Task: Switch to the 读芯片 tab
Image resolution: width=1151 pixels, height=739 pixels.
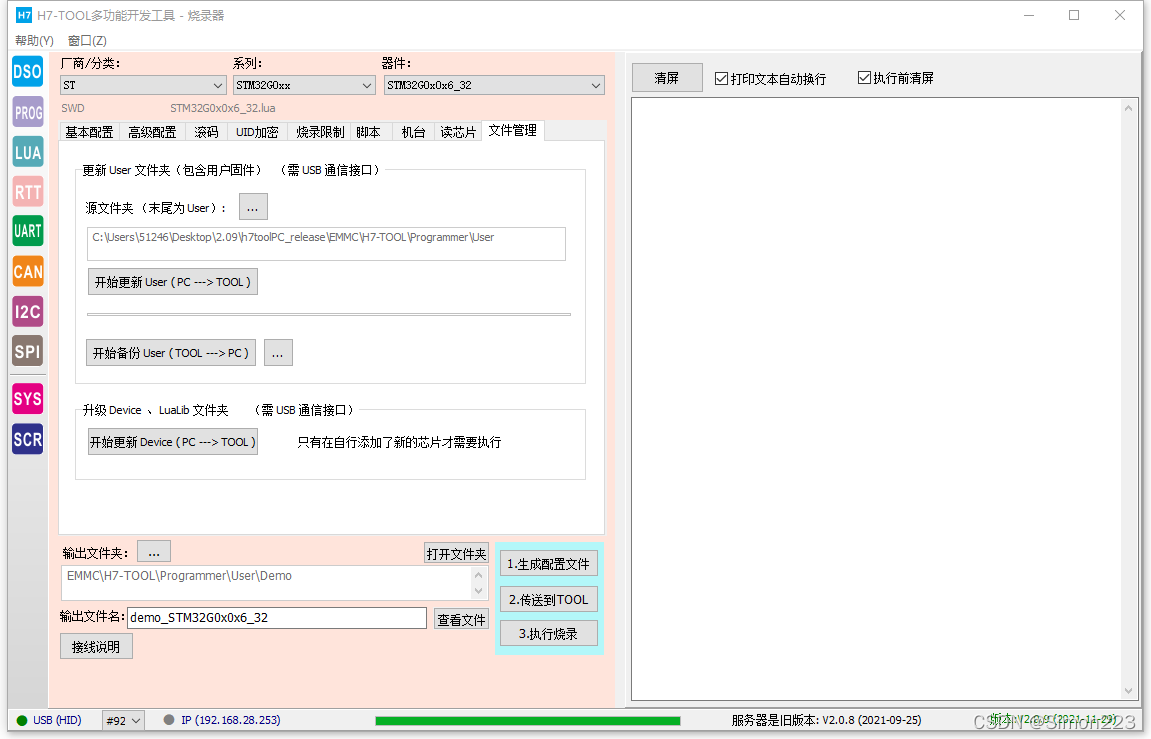Action: (x=458, y=132)
